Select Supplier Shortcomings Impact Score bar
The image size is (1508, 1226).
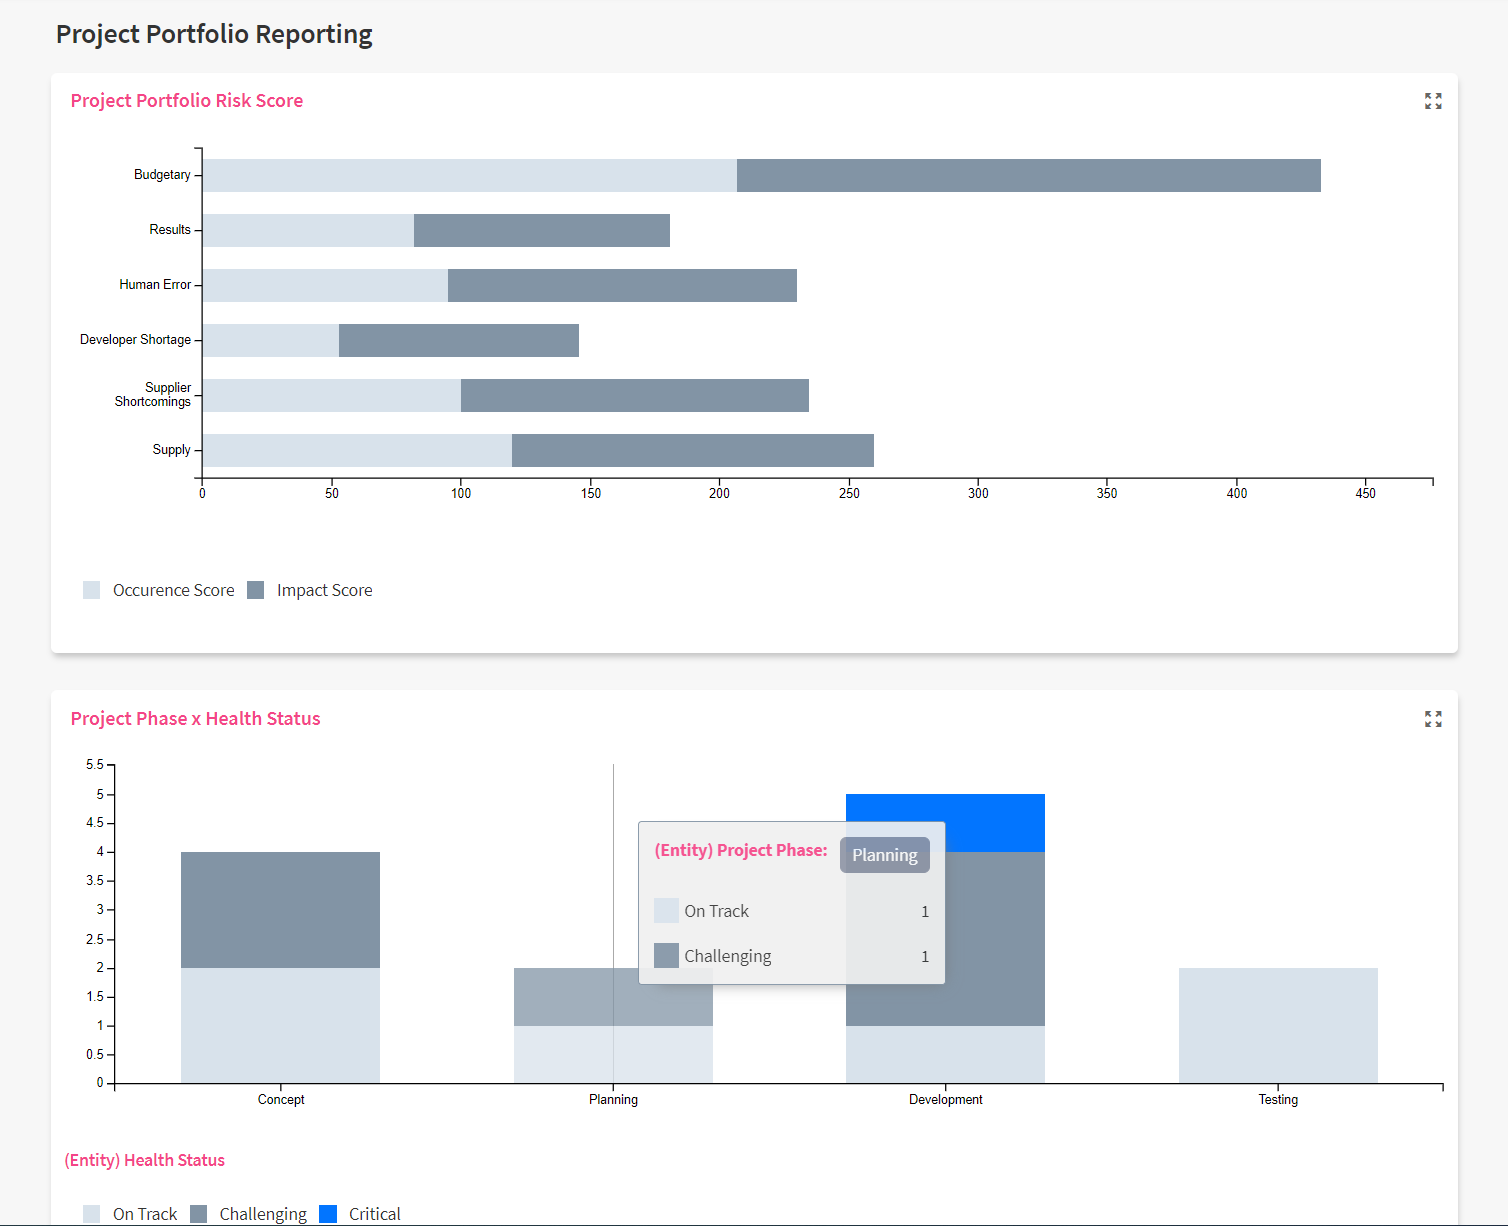tap(634, 395)
